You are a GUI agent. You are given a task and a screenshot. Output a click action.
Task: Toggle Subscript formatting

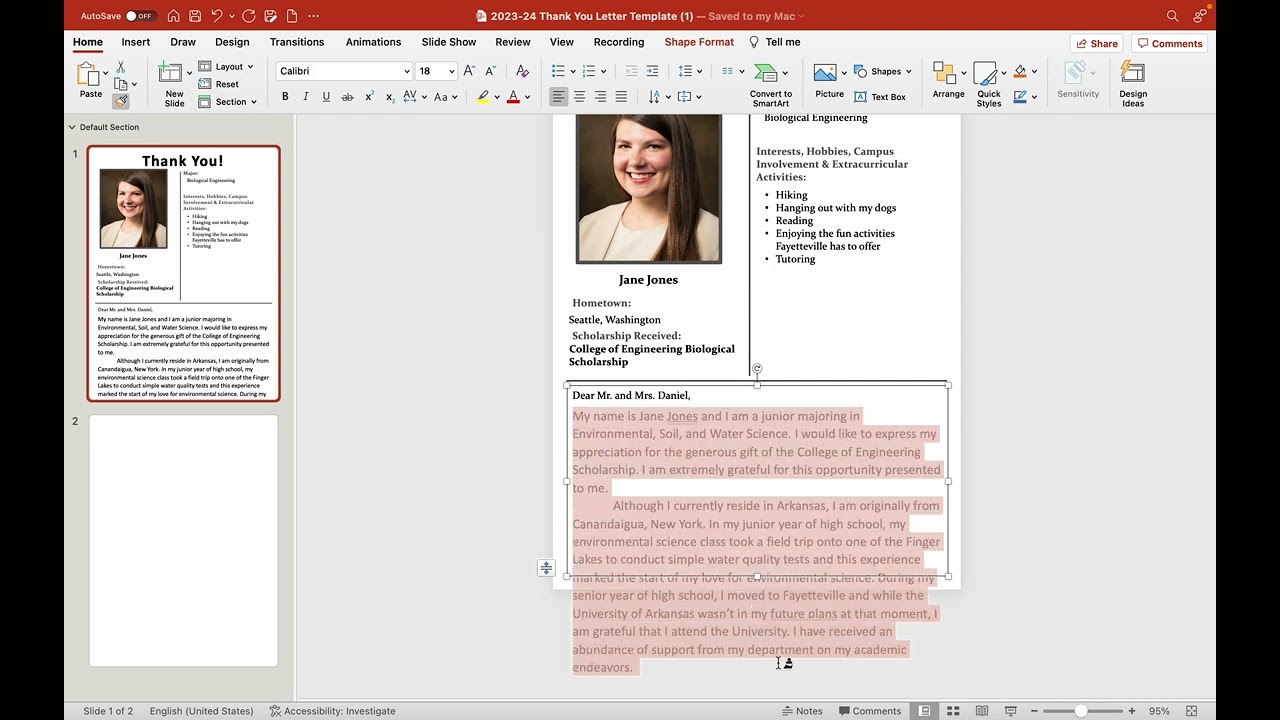389,97
